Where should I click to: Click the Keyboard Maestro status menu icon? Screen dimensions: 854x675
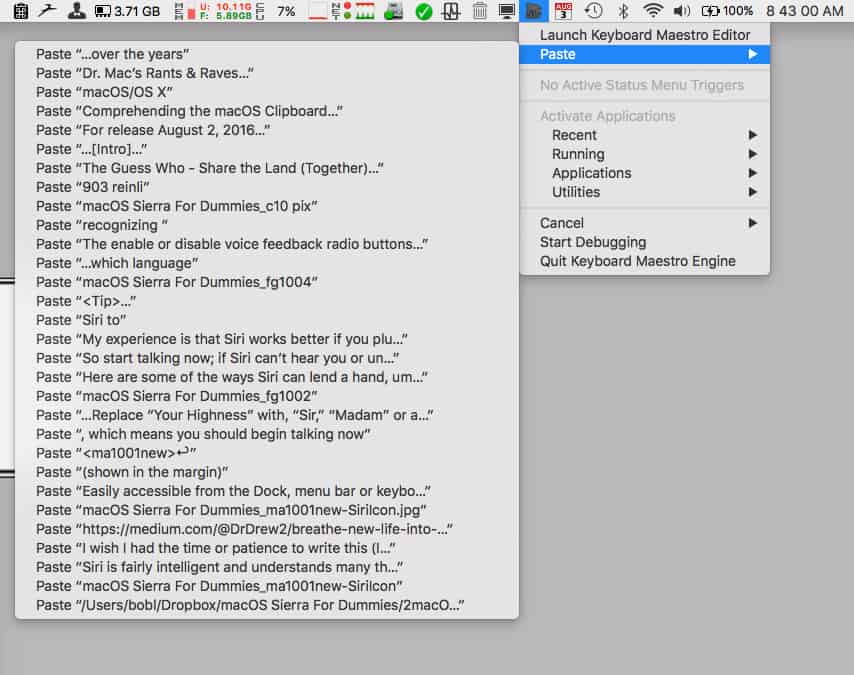(534, 11)
